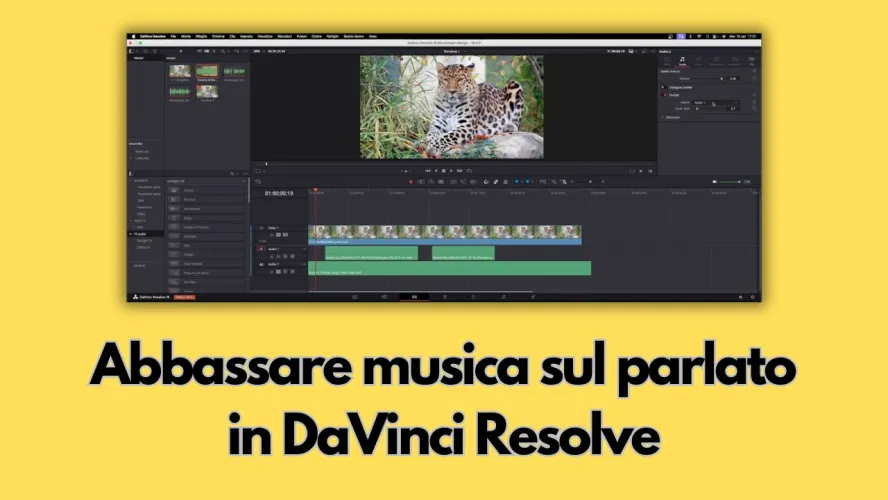888x500 pixels.
Task: Toggle the linked selection chain icon
Action: pos(496,182)
